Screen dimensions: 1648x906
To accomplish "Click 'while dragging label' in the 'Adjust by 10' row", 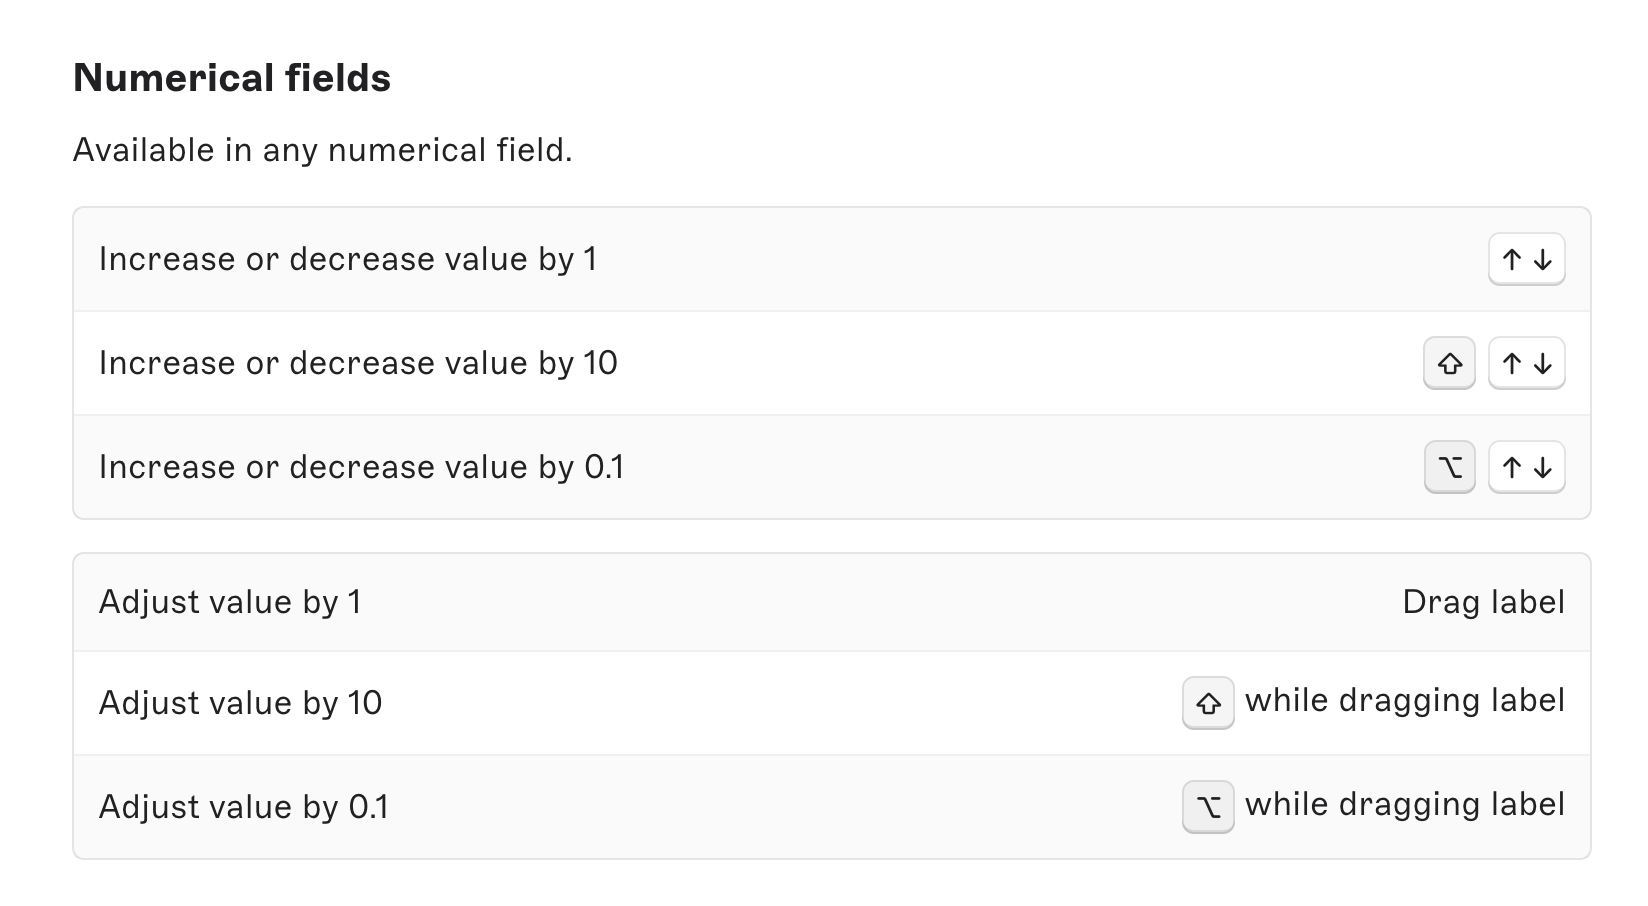I will coord(1404,701).
